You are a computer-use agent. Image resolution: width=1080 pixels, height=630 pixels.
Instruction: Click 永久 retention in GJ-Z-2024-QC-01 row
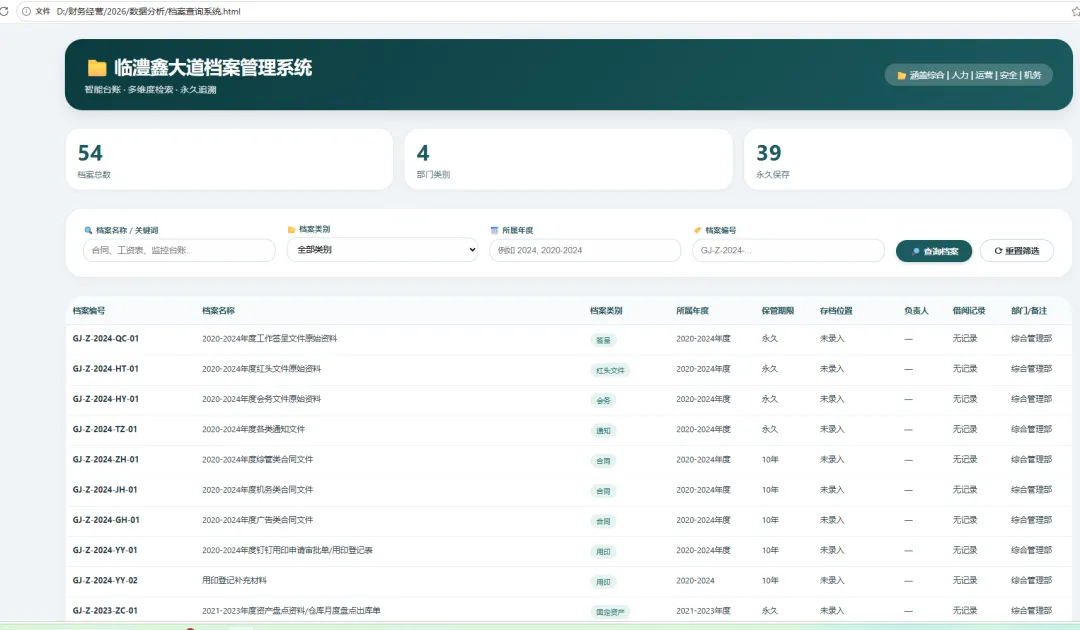pyautogui.click(x=769, y=338)
